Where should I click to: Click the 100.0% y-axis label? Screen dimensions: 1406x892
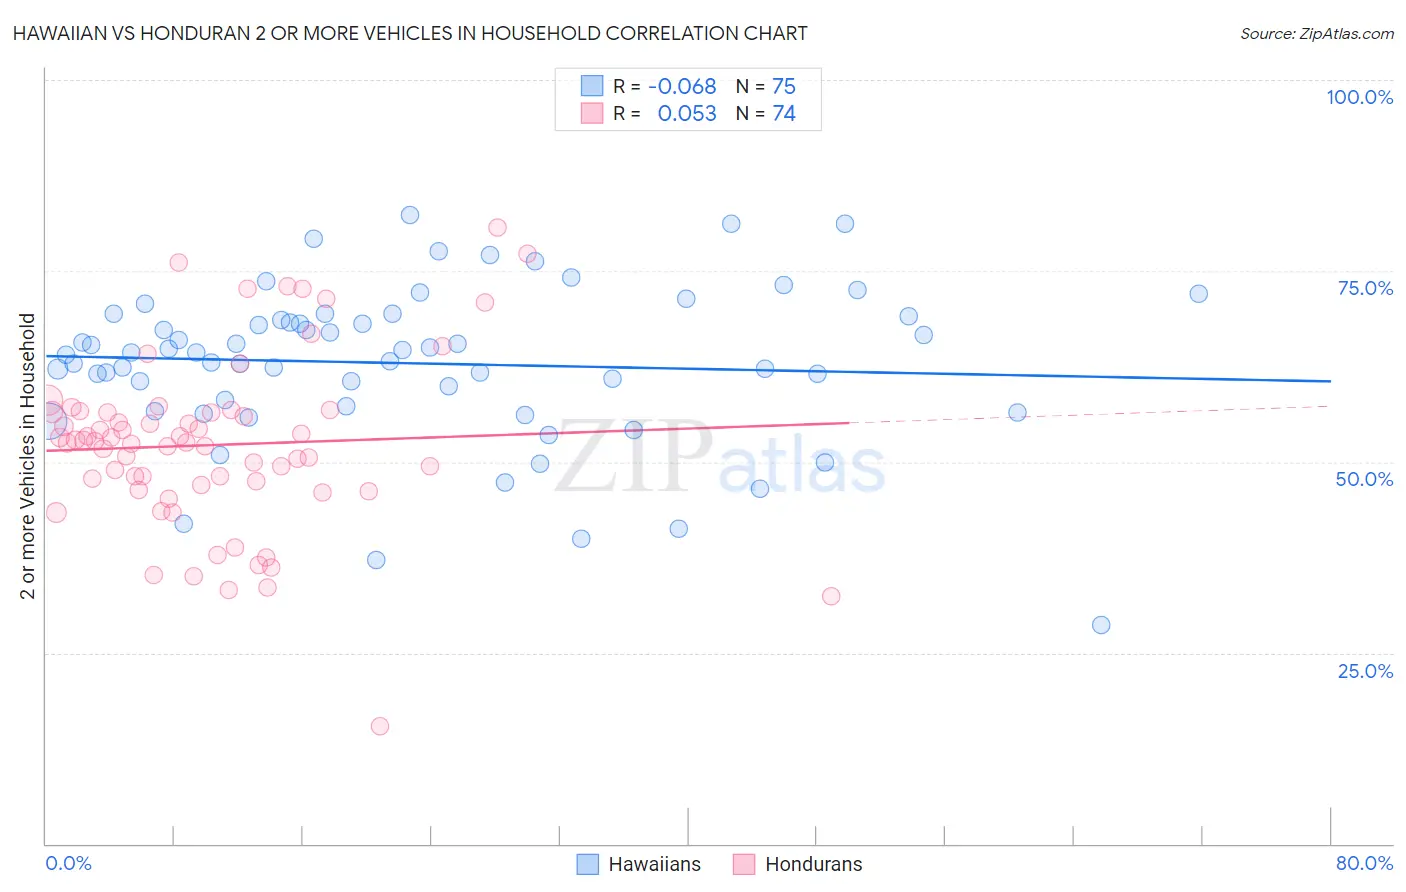click(1360, 97)
